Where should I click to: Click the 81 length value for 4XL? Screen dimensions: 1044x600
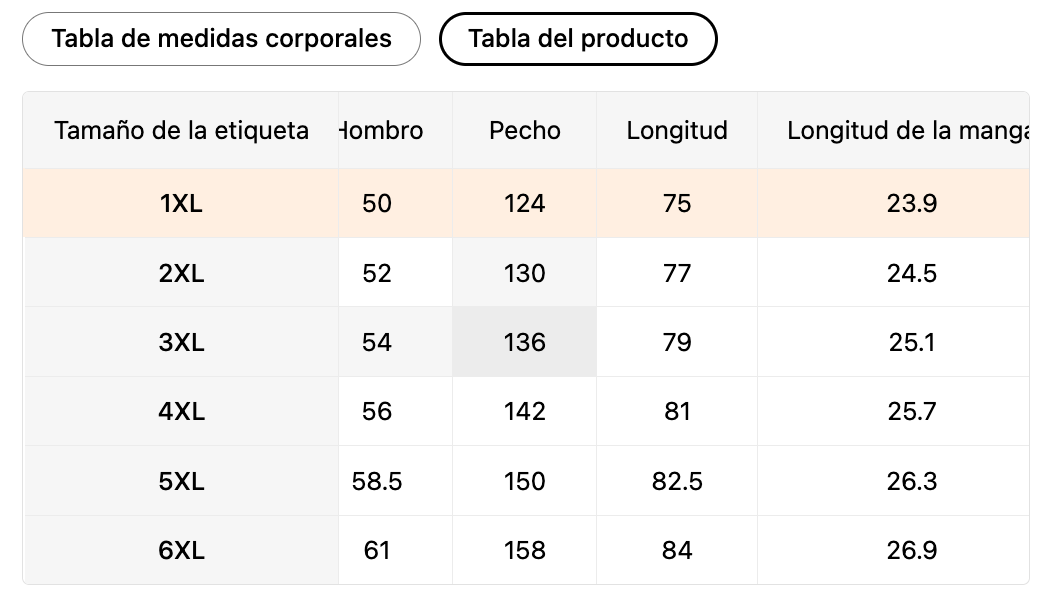coord(677,411)
